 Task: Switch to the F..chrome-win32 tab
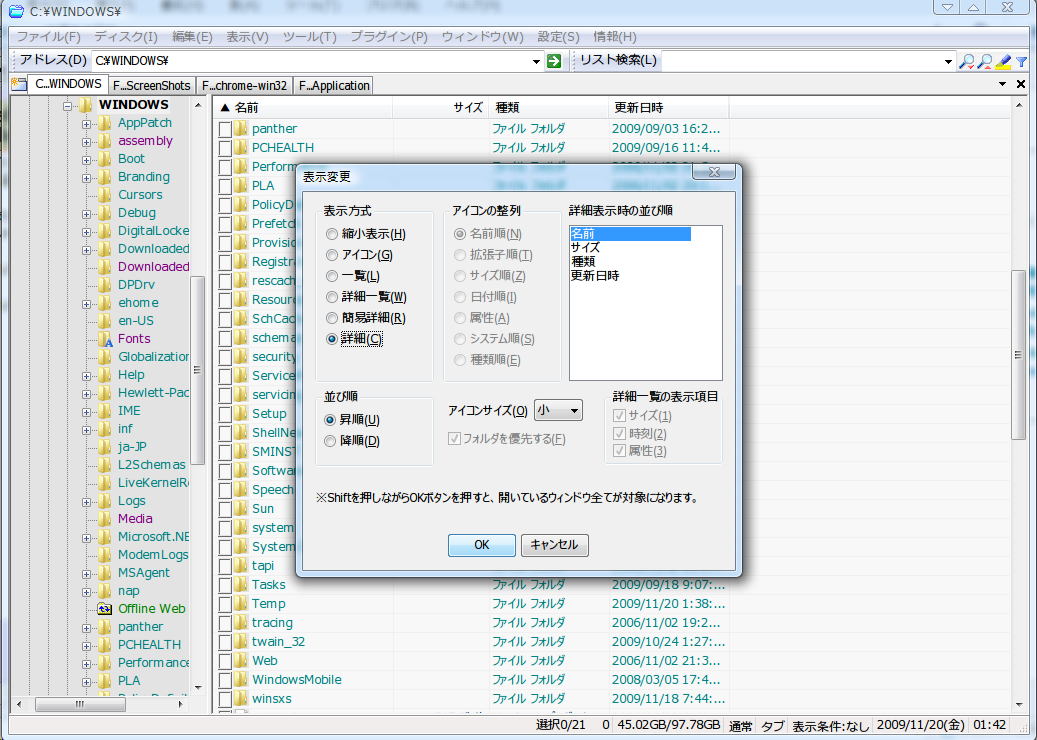[x=244, y=85]
